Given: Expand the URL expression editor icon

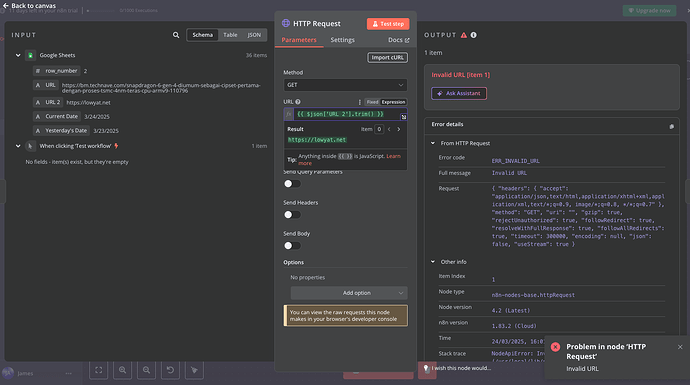Looking at the screenshot, I should [404, 117].
